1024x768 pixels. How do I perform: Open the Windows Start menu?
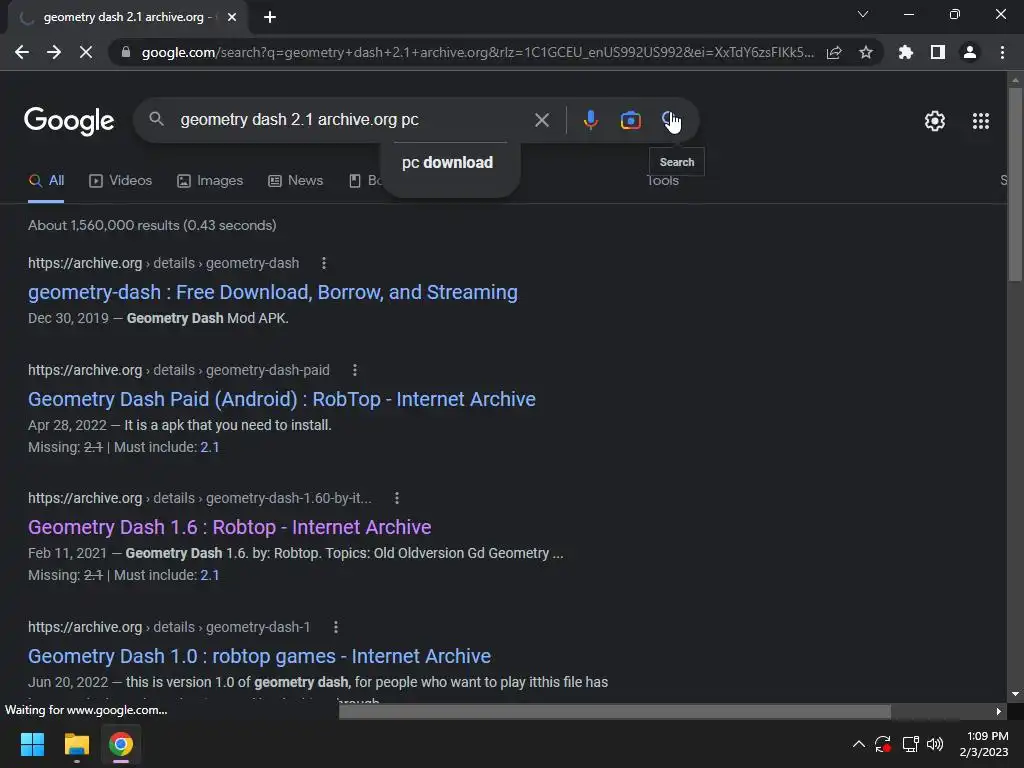coord(33,744)
